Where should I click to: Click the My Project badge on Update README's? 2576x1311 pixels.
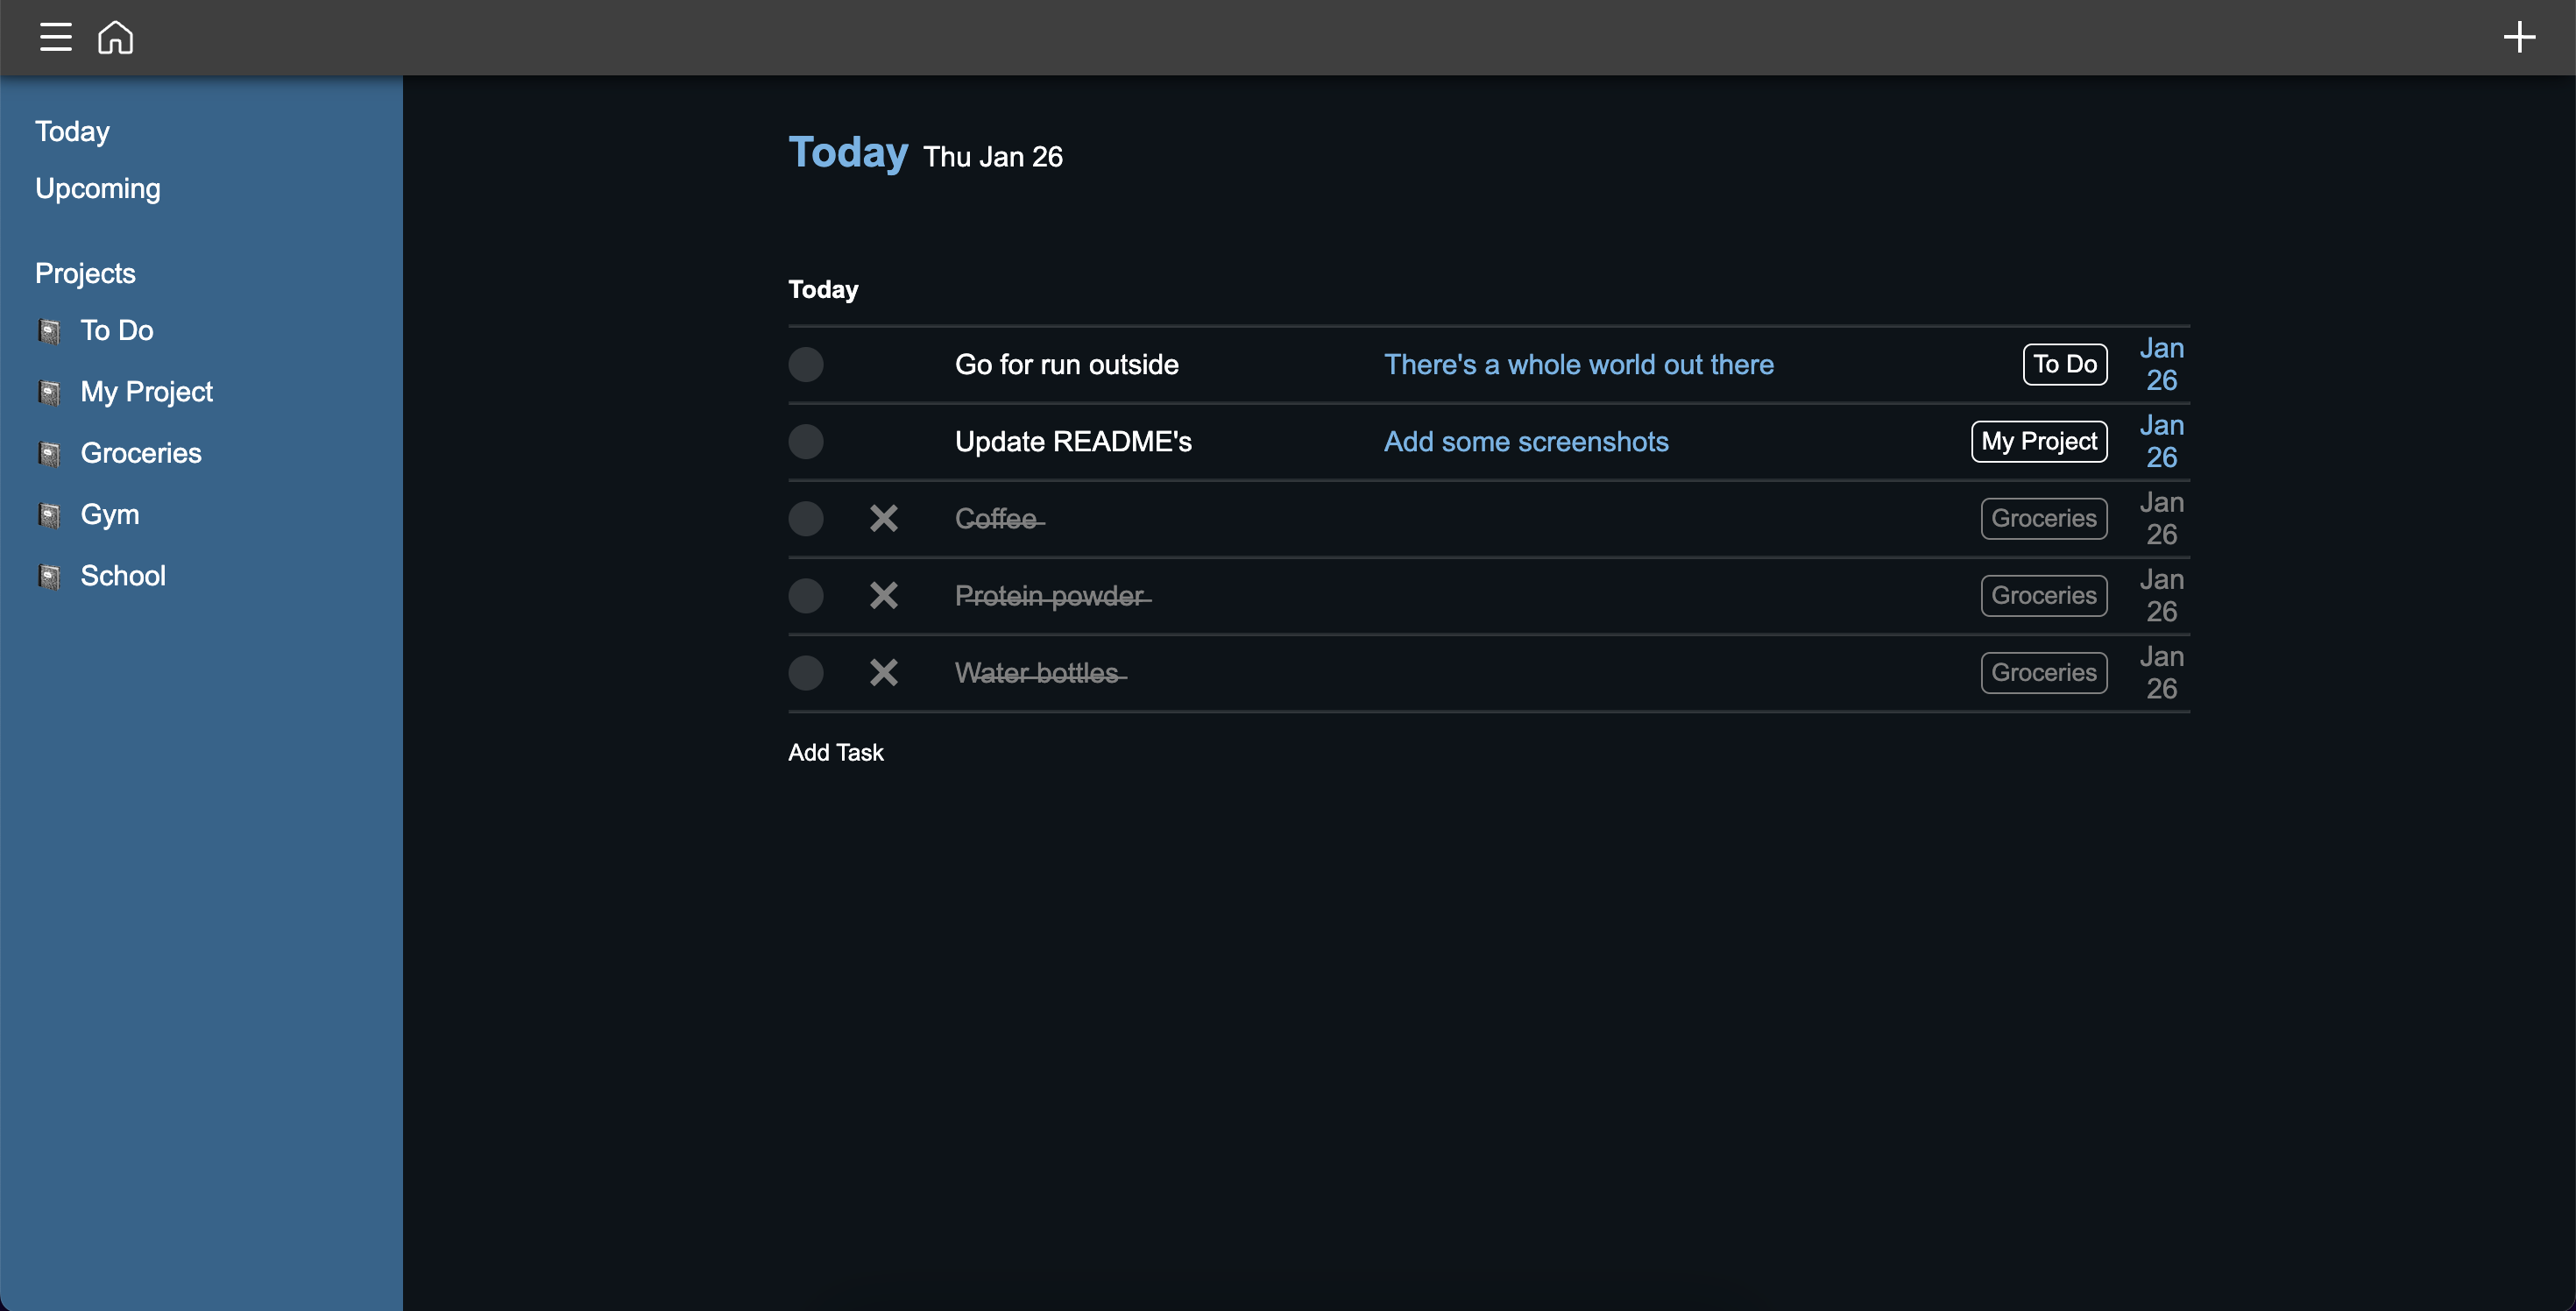2039,441
